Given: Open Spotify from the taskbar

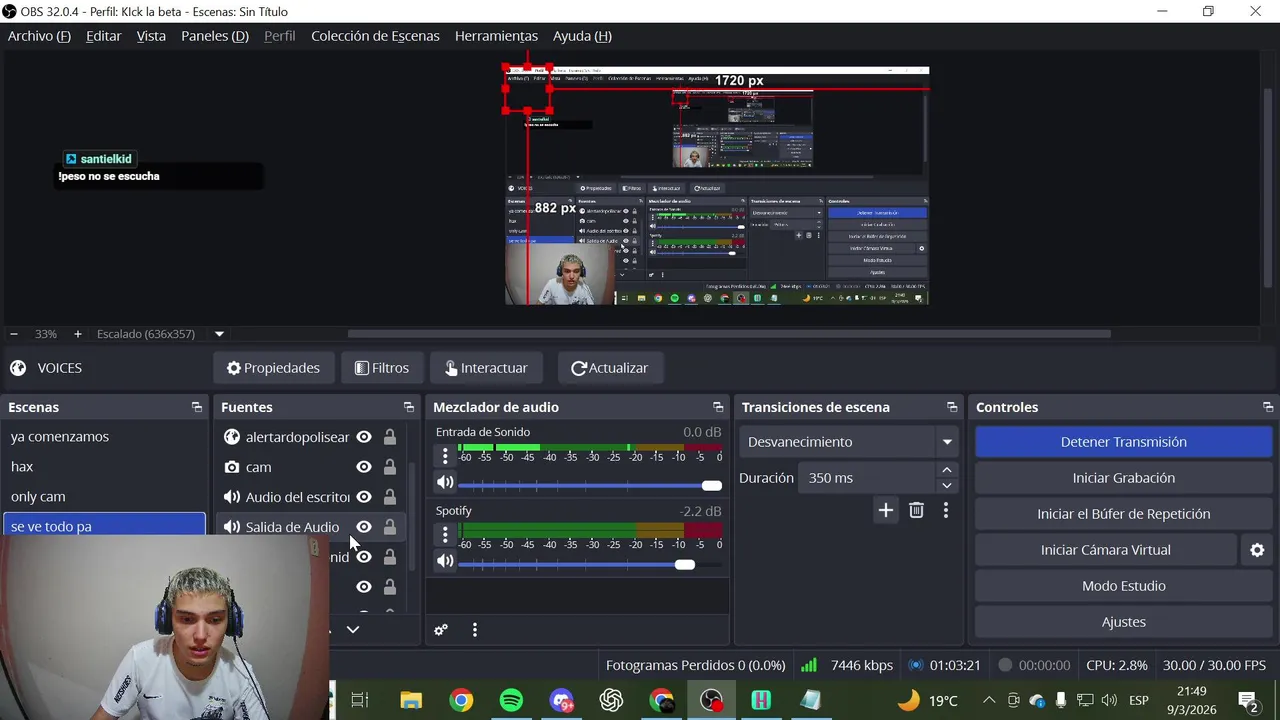Looking at the screenshot, I should pos(511,700).
